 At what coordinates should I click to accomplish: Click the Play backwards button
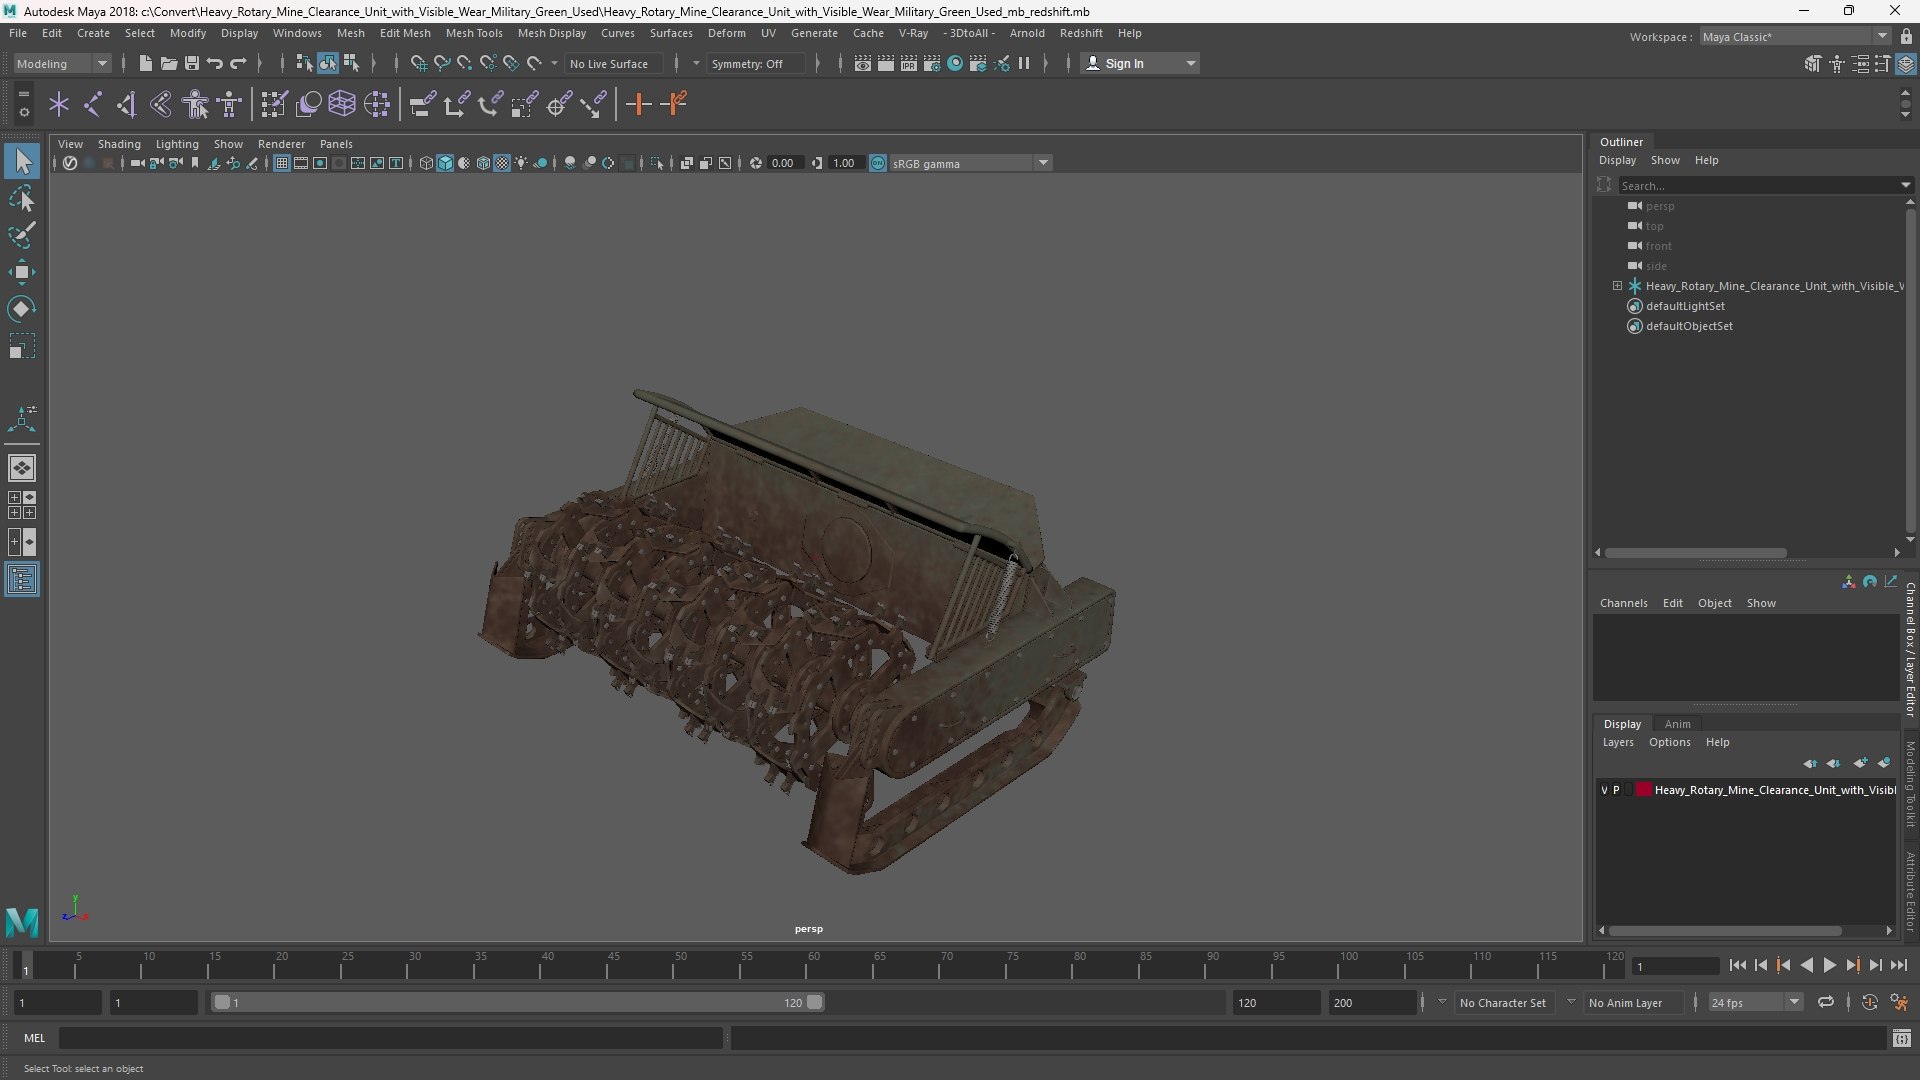[1806, 965]
